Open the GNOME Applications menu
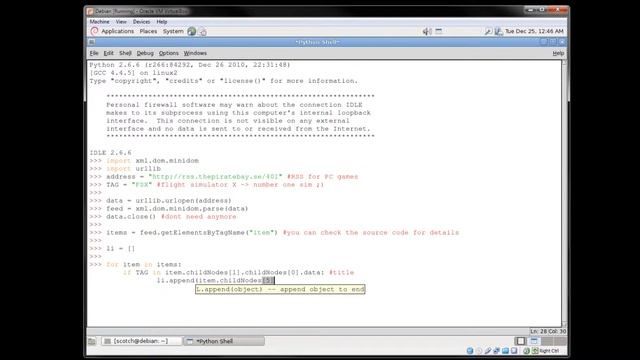640x360 pixels. click(117, 31)
